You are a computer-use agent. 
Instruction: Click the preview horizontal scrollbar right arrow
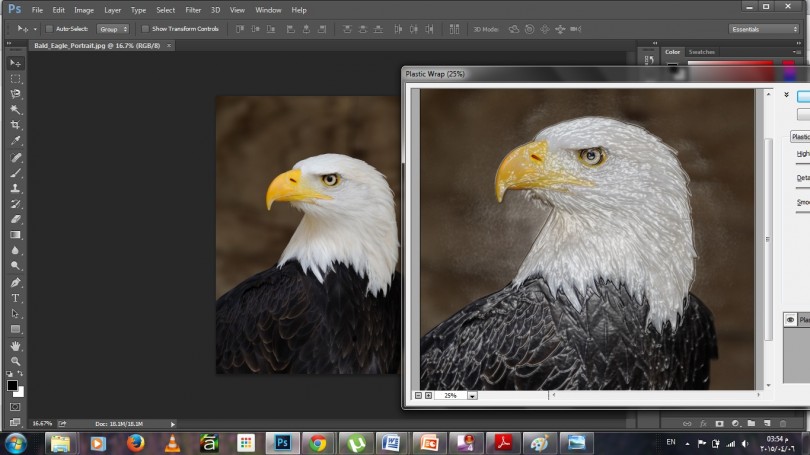click(x=758, y=395)
